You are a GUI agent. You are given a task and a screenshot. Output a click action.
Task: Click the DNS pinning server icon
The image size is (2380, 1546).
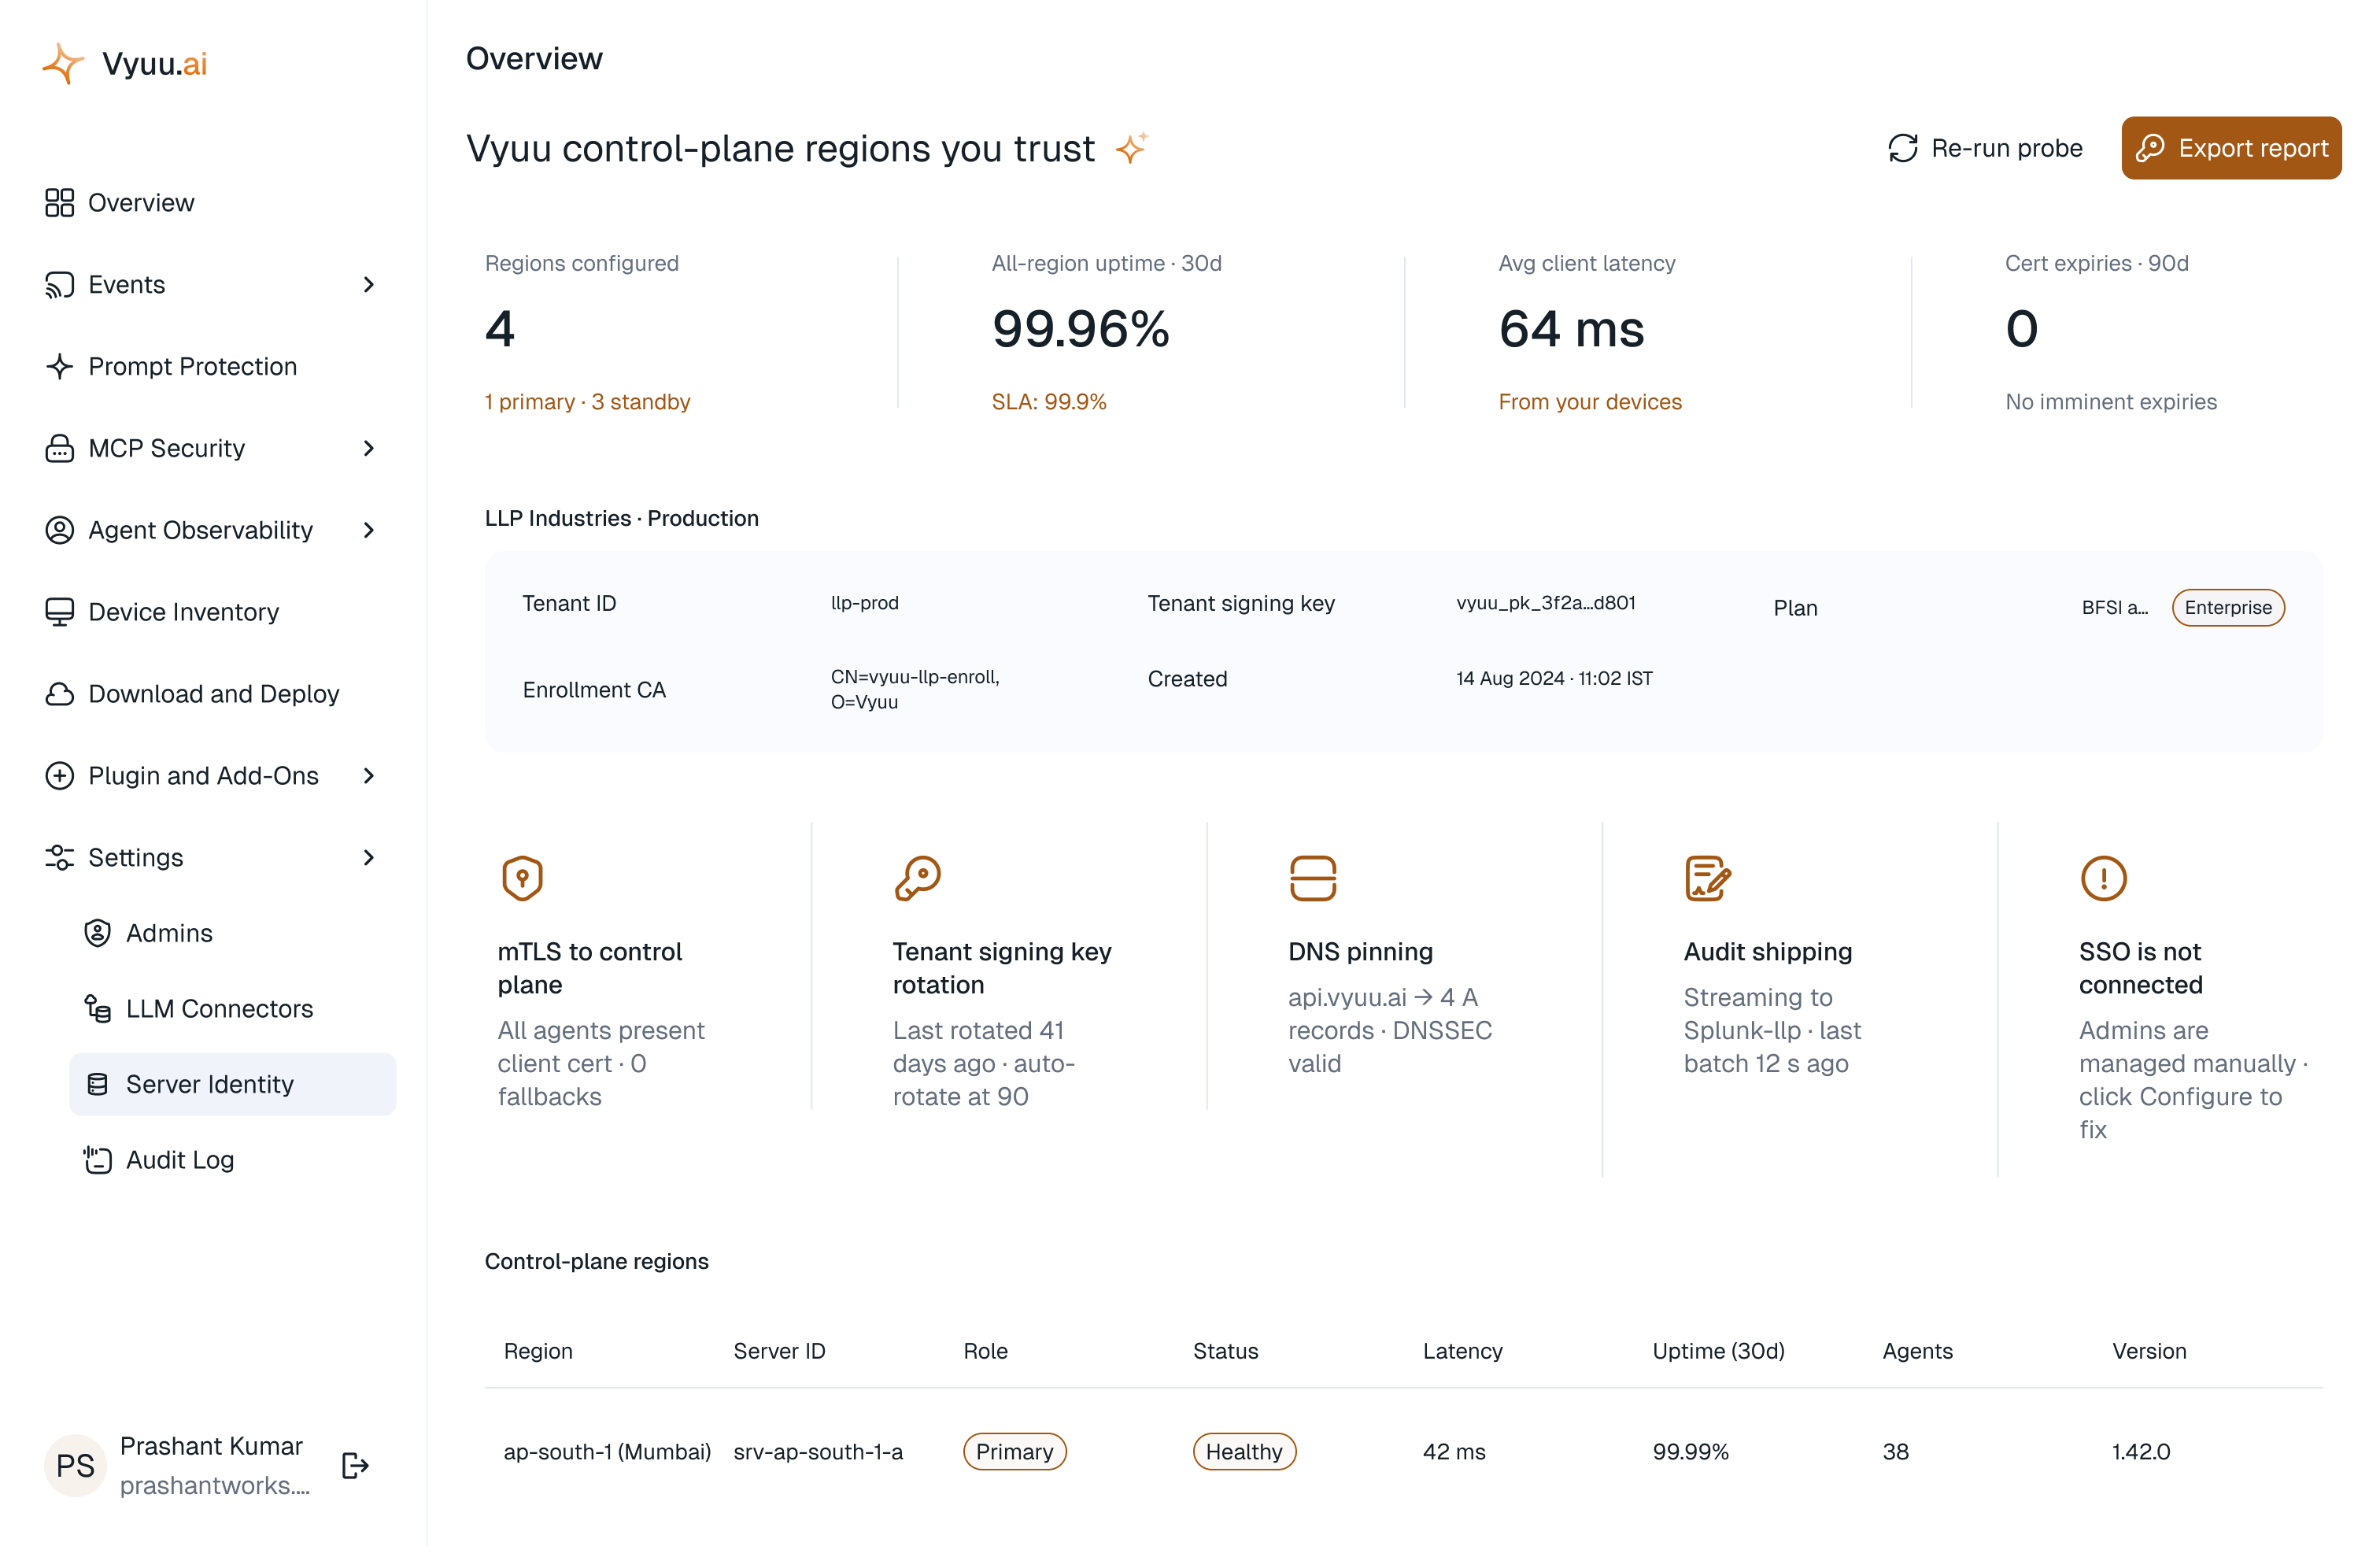click(x=1312, y=879)
